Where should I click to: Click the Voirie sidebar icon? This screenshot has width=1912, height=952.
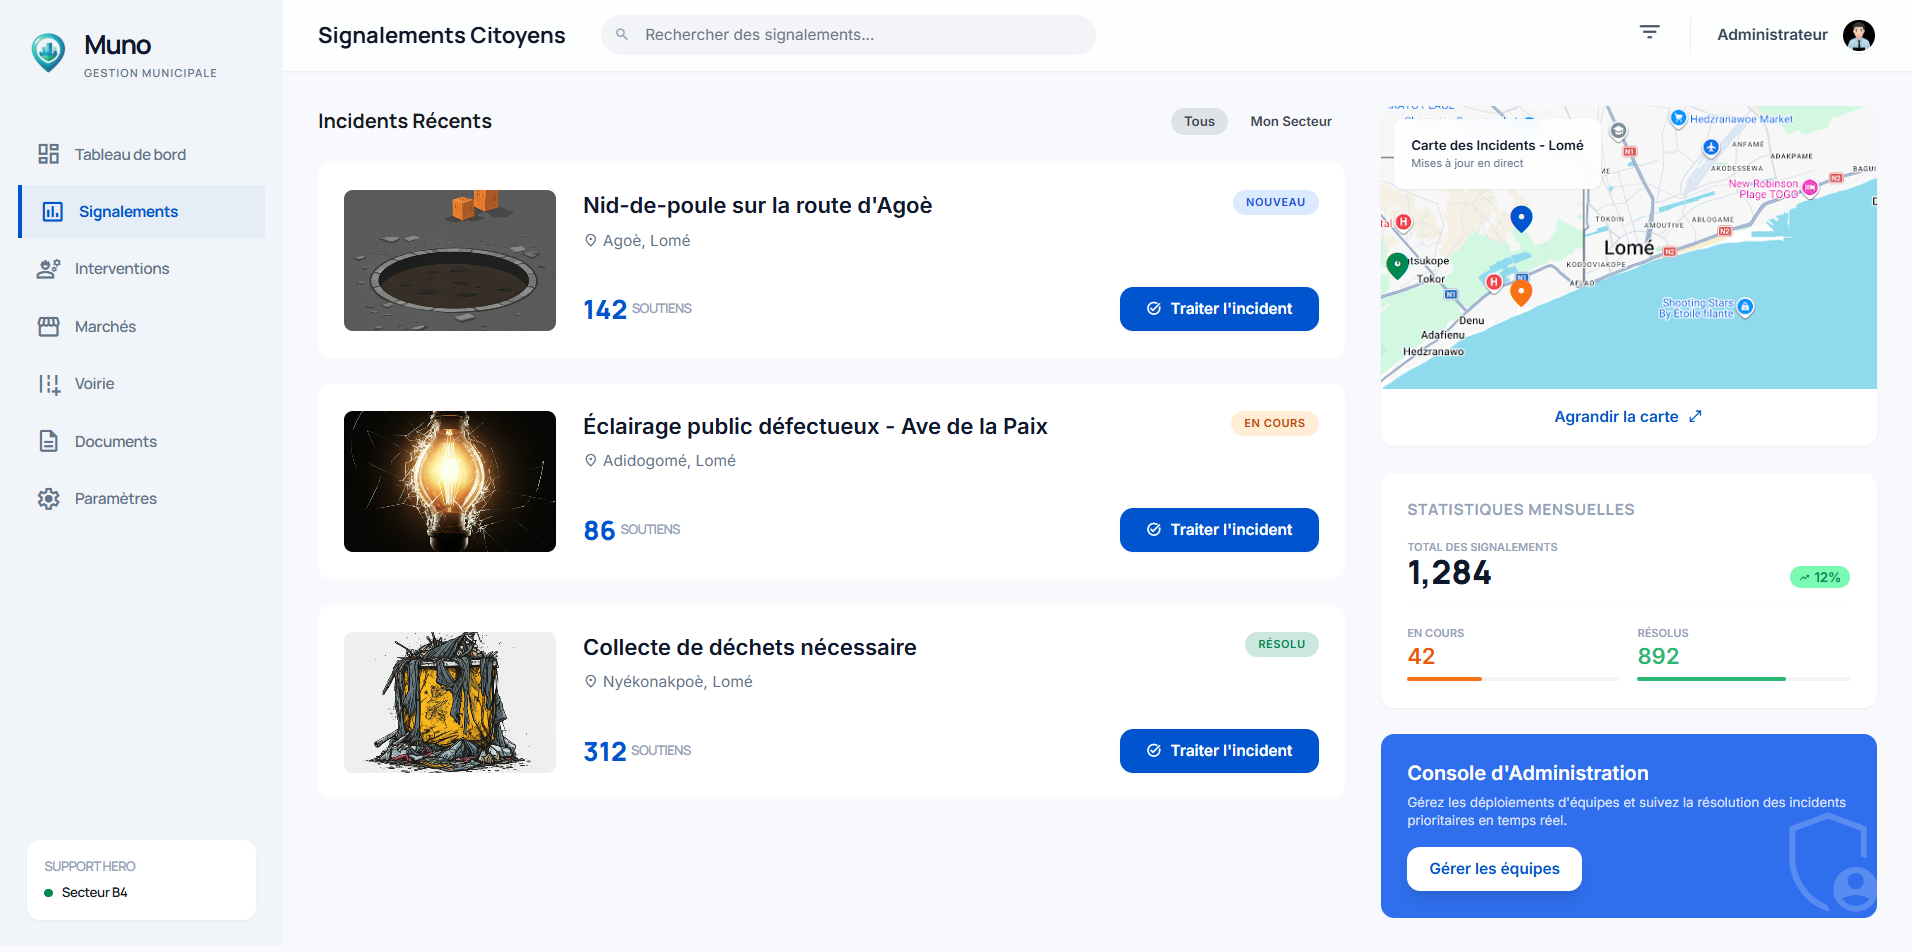pyautogui.click(x=49, y=384)
